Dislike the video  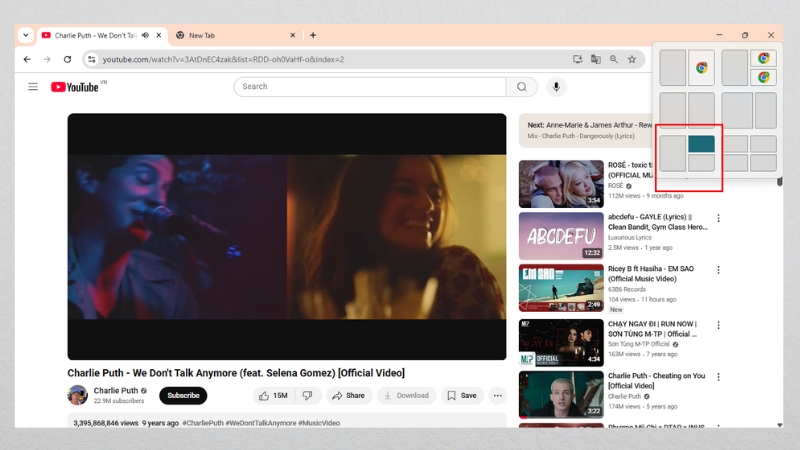click(x=308, y=395)
